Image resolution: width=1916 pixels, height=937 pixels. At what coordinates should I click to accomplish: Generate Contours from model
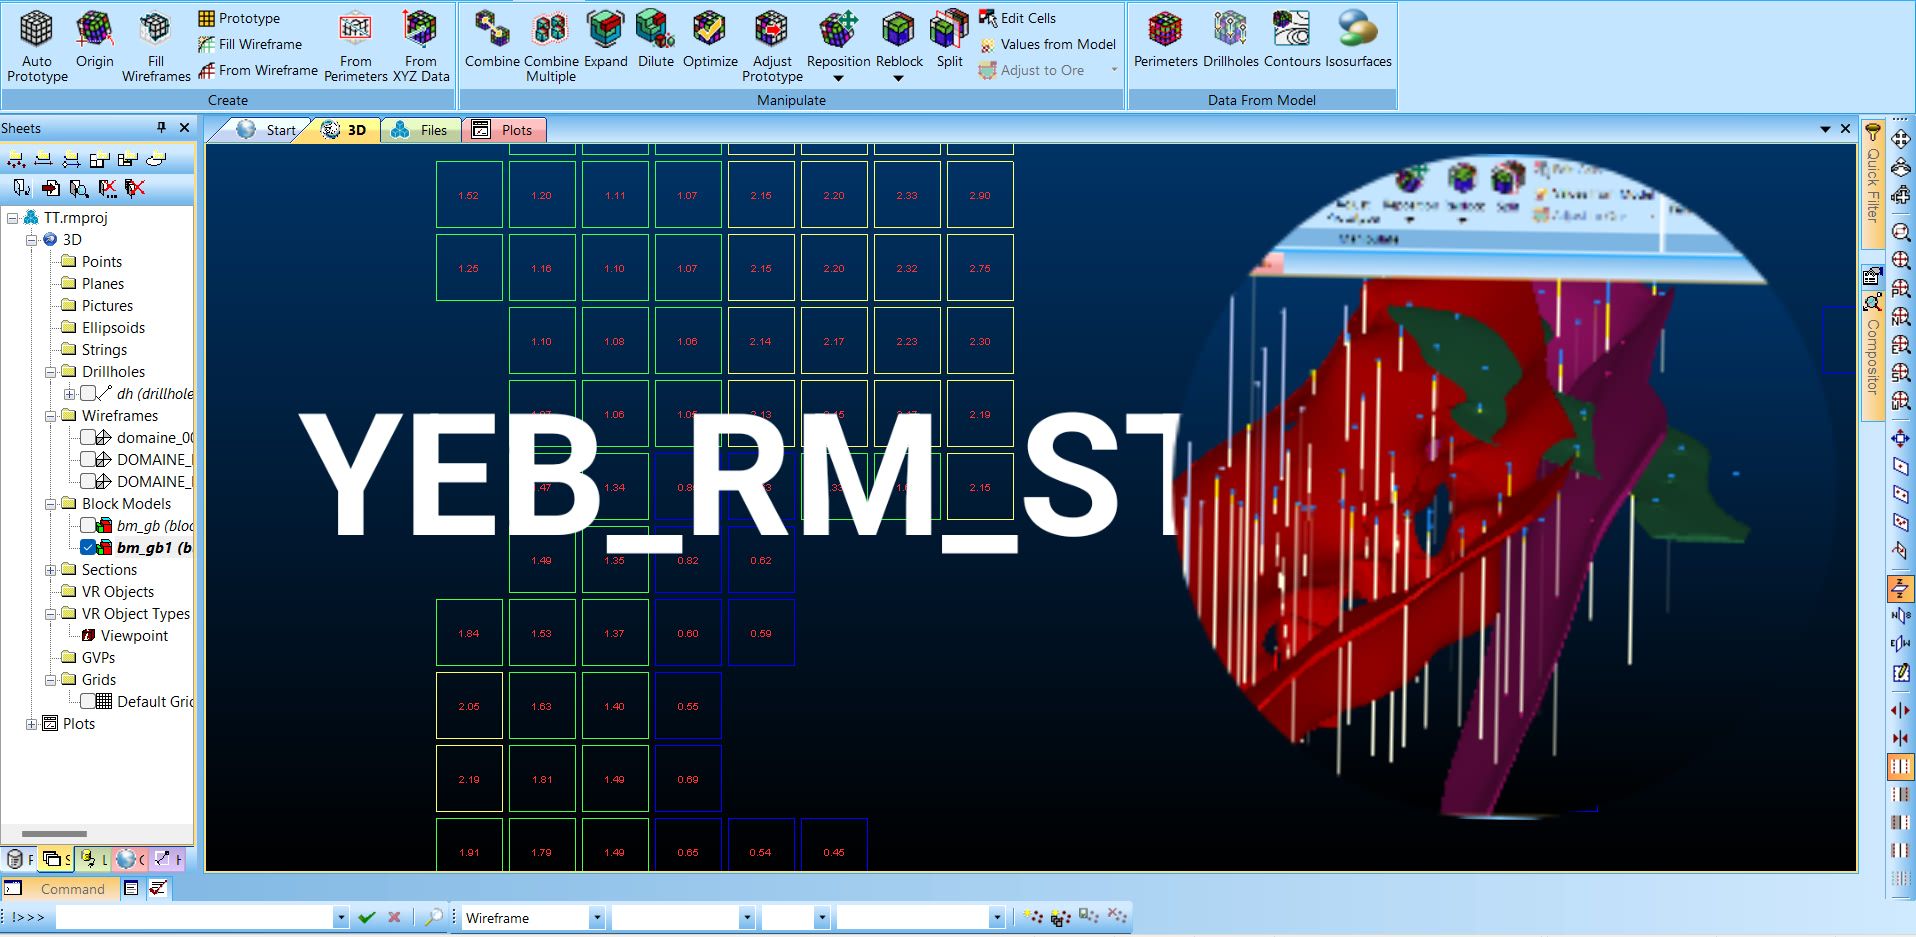click(x=1292, y=40)
